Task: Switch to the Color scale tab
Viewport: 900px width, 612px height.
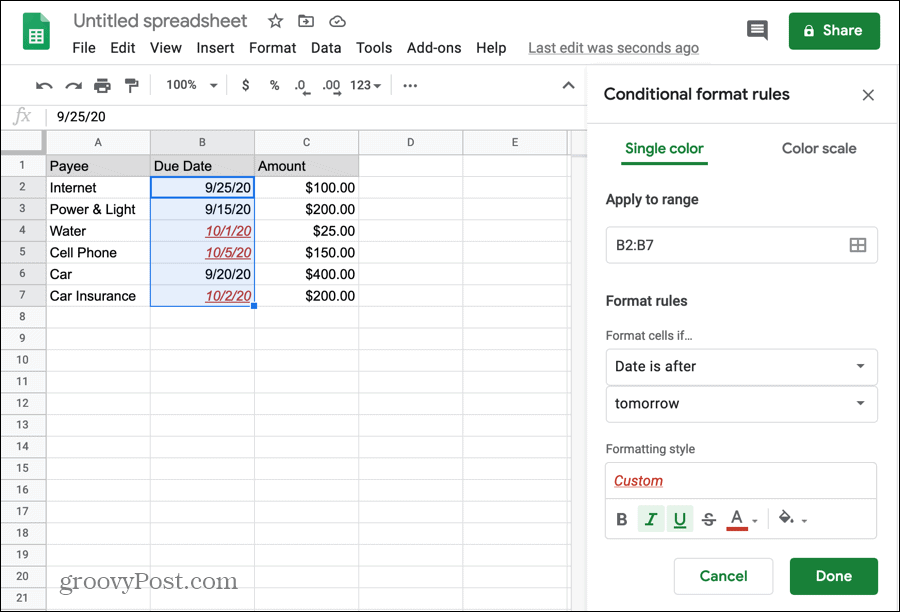Action: [819, 148]
